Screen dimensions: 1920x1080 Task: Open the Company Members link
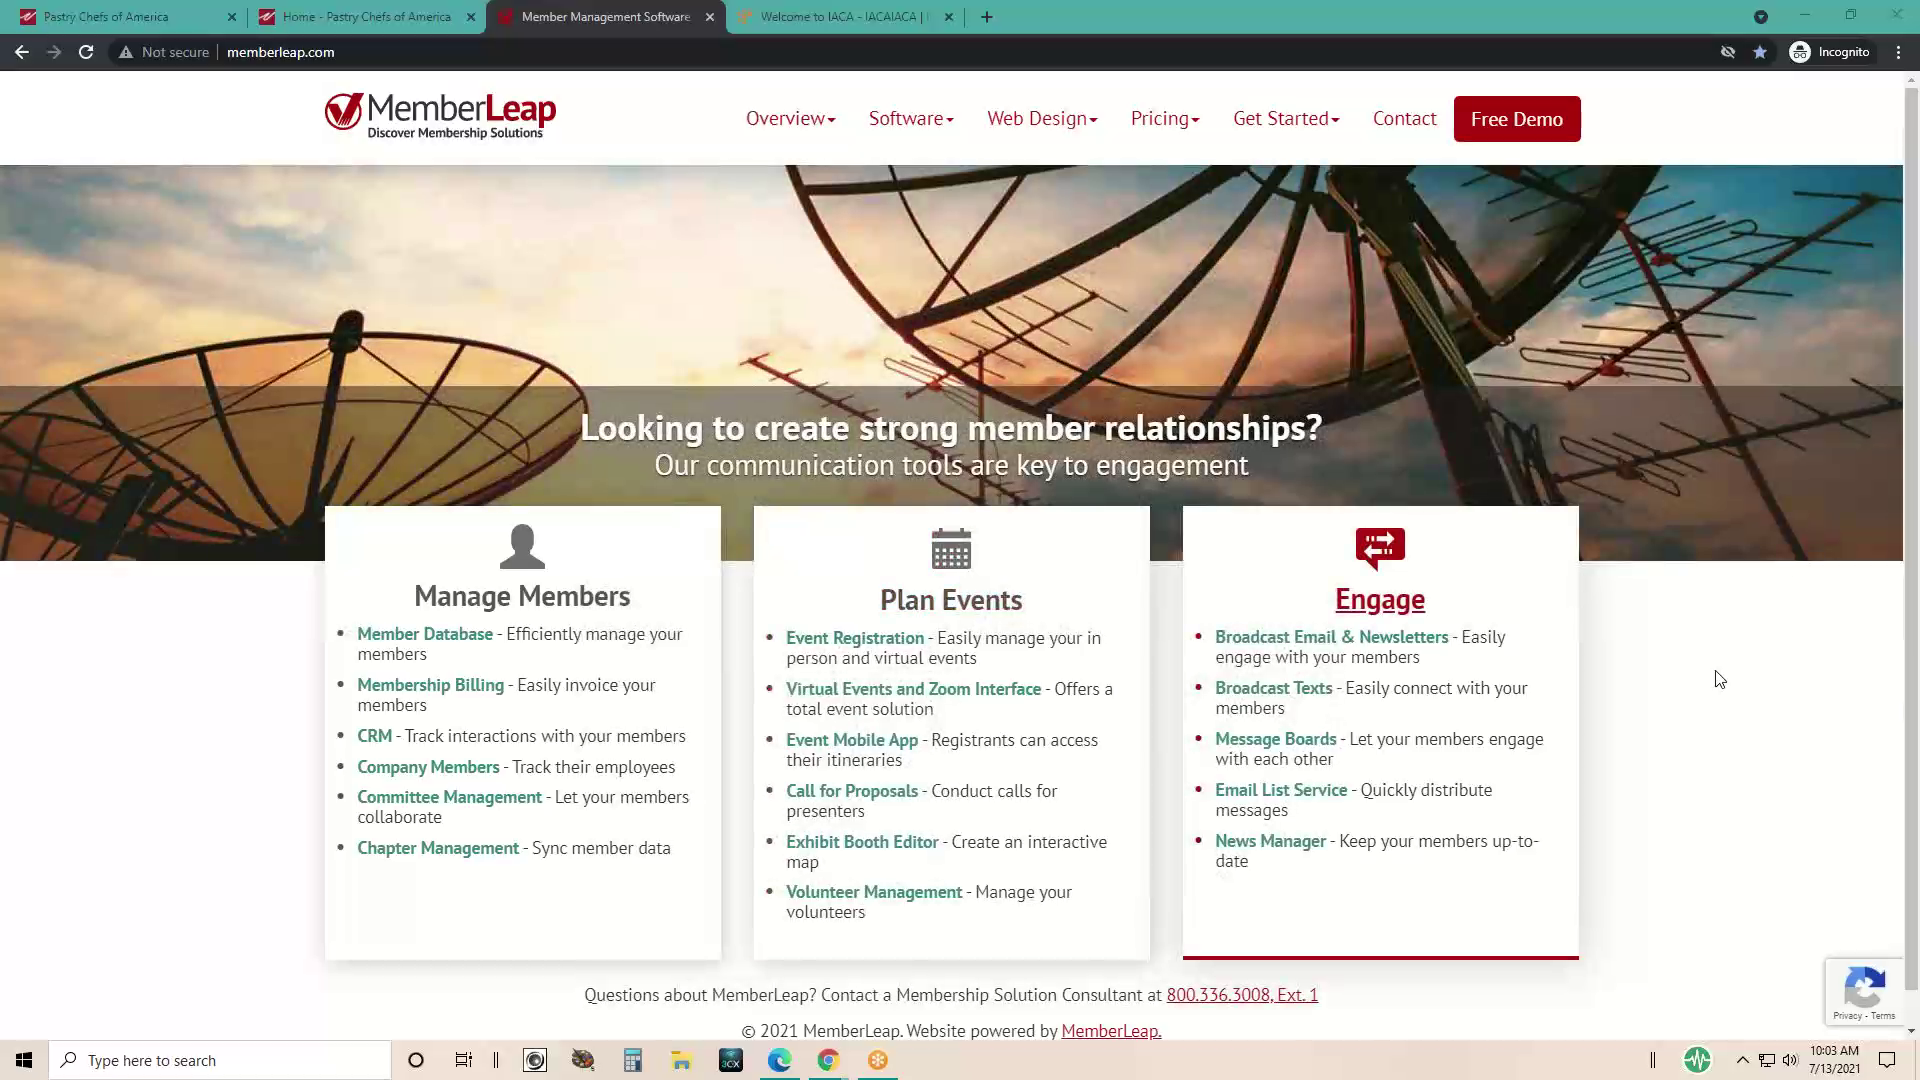click(428, 767)
